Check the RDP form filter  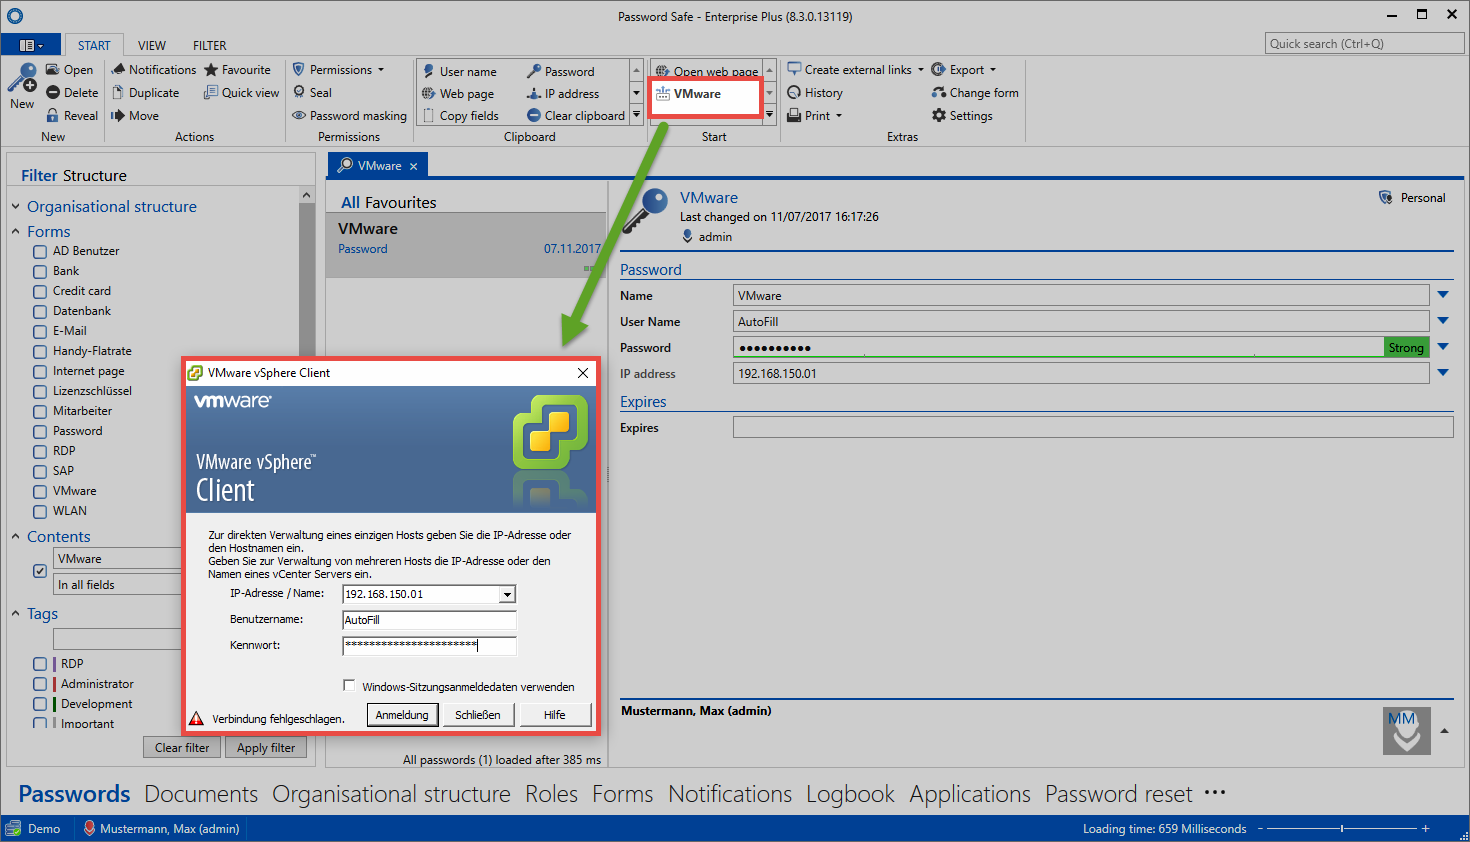pos(40,452)
